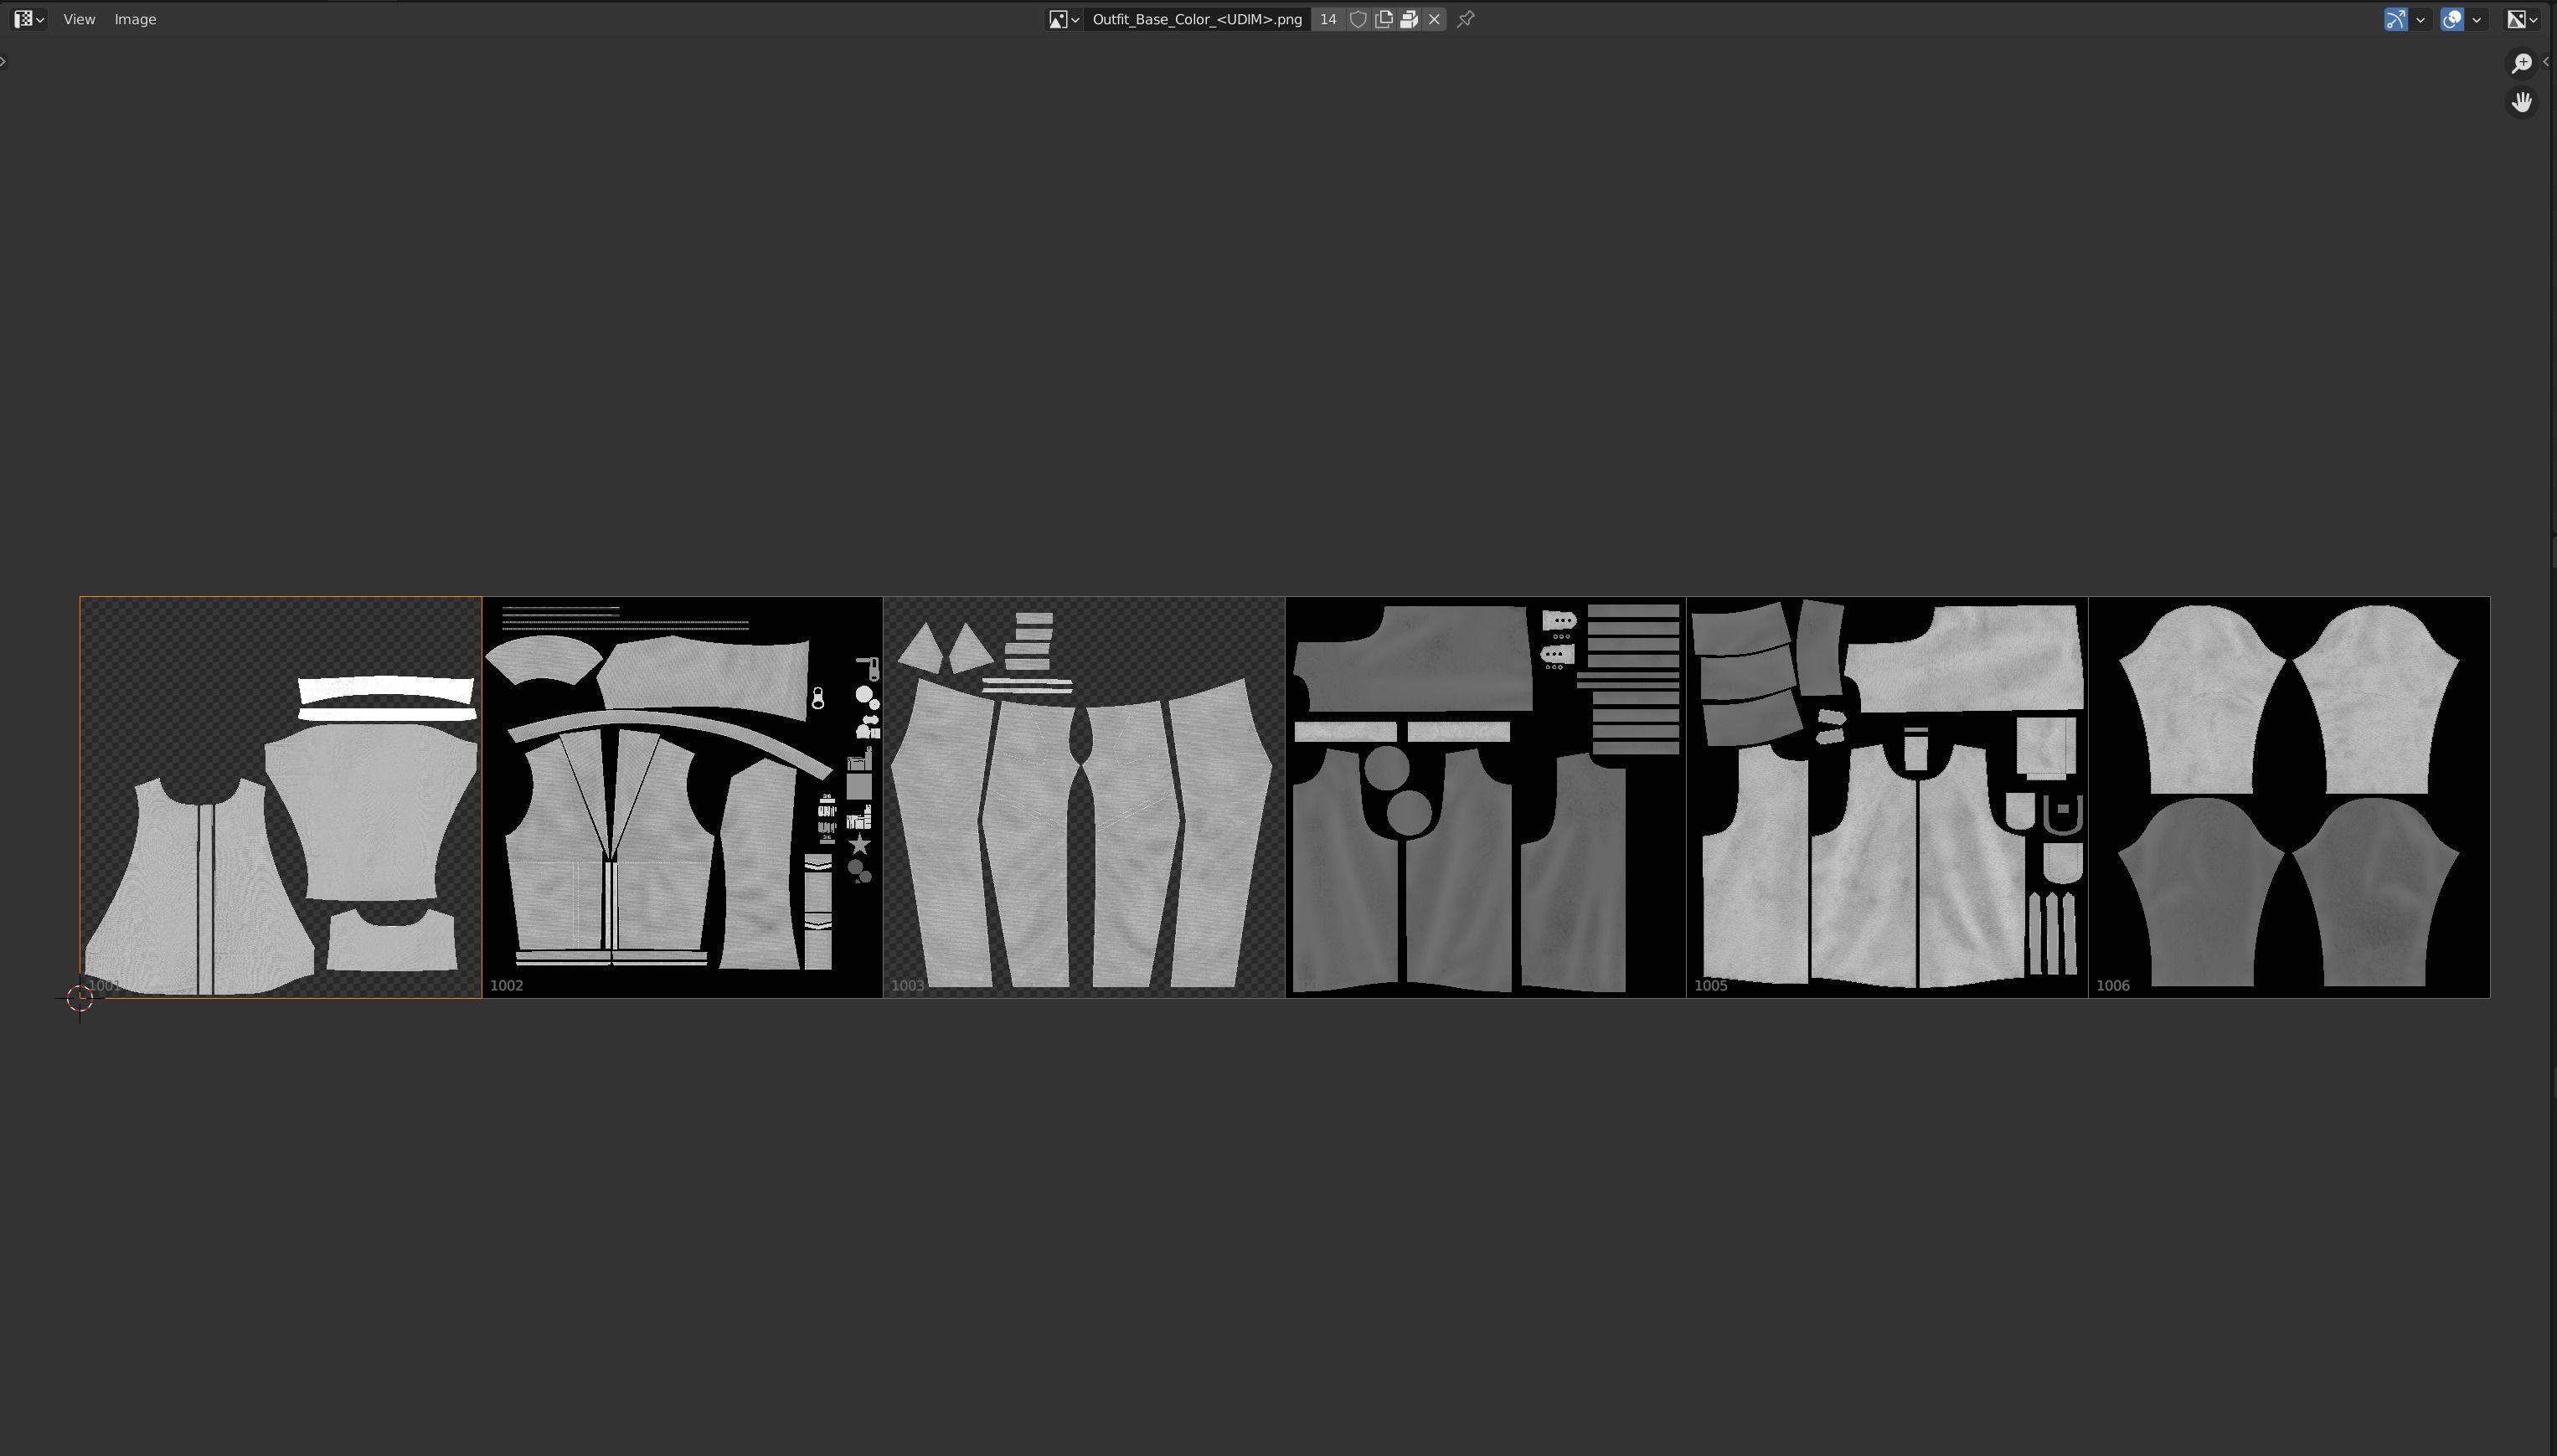Open the Image menu
This screenshot has height=1456, width=2557.
135,19
